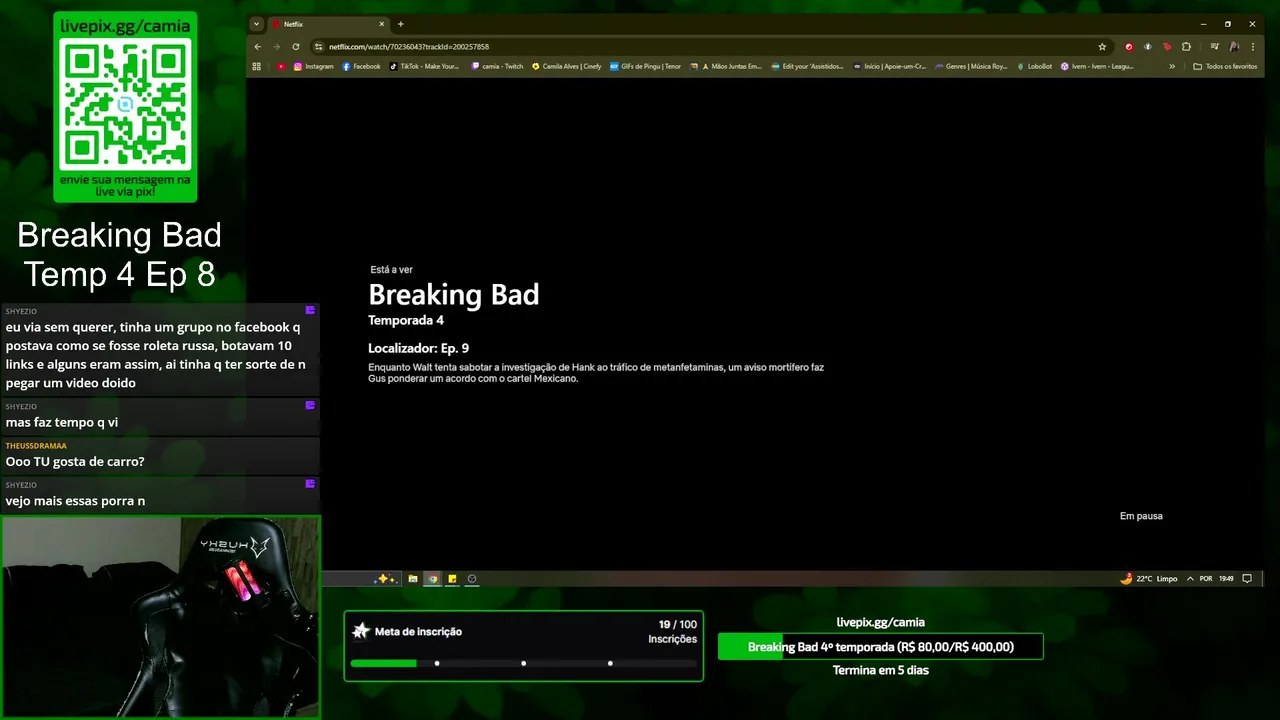Open Camila Alves | Cinefy bookmark

[x=567, y=66]
